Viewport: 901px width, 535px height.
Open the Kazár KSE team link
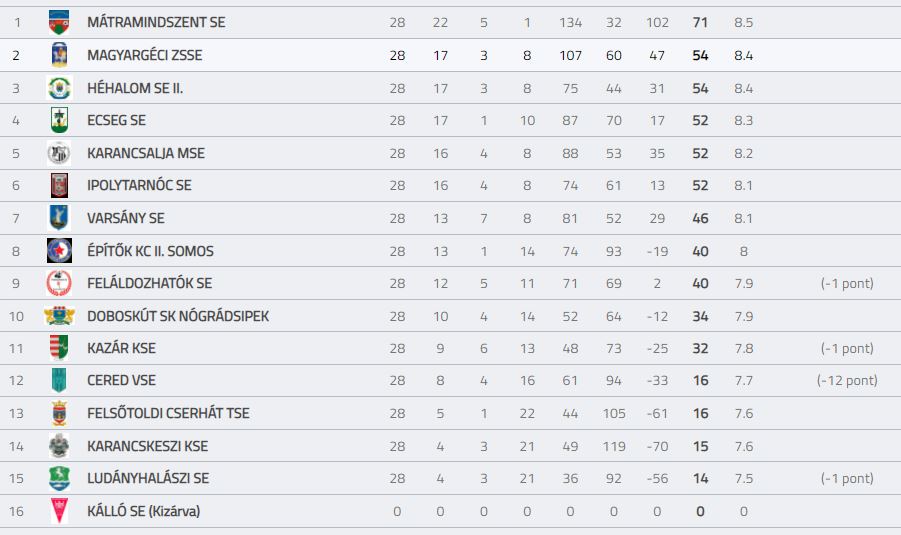click(x=121, y=348)
